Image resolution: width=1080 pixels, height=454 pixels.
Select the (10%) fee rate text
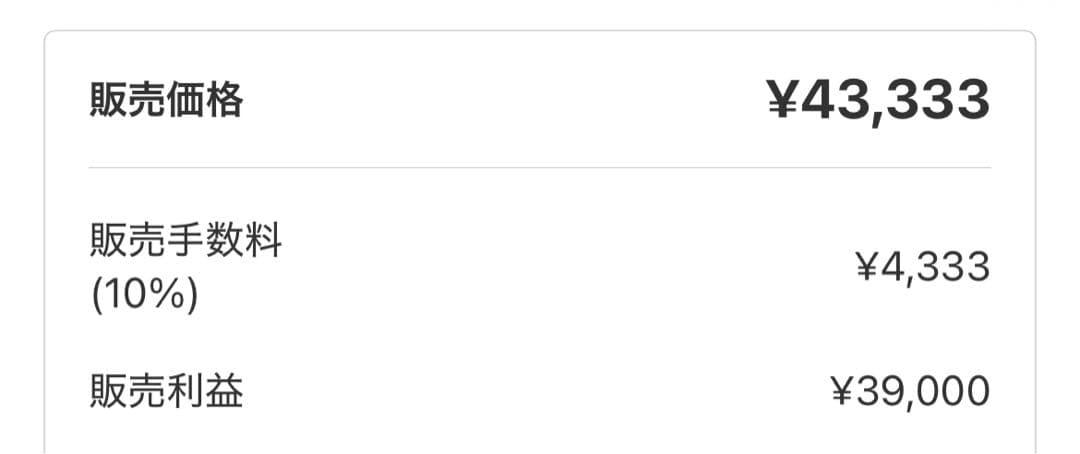[x=143, y=297]
